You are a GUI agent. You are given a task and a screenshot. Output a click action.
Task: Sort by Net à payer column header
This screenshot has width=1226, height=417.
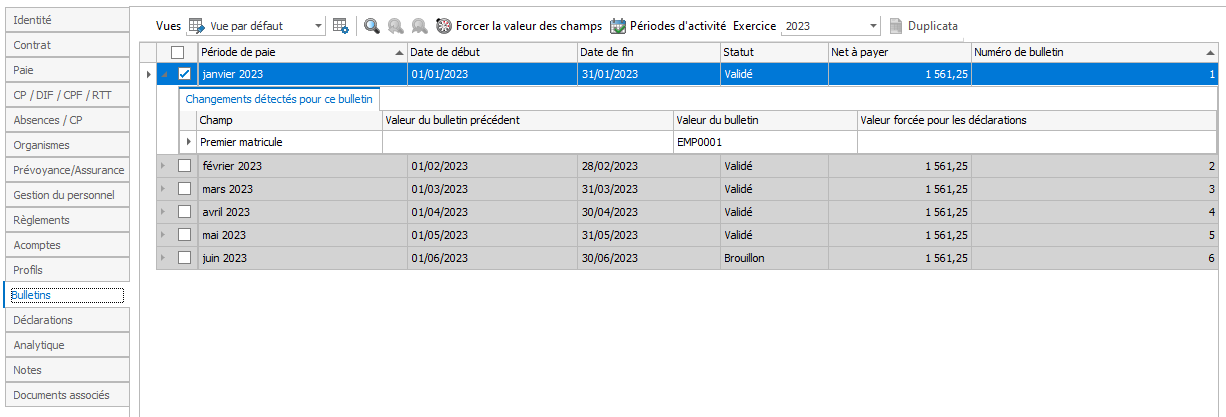tap(898, 52)
